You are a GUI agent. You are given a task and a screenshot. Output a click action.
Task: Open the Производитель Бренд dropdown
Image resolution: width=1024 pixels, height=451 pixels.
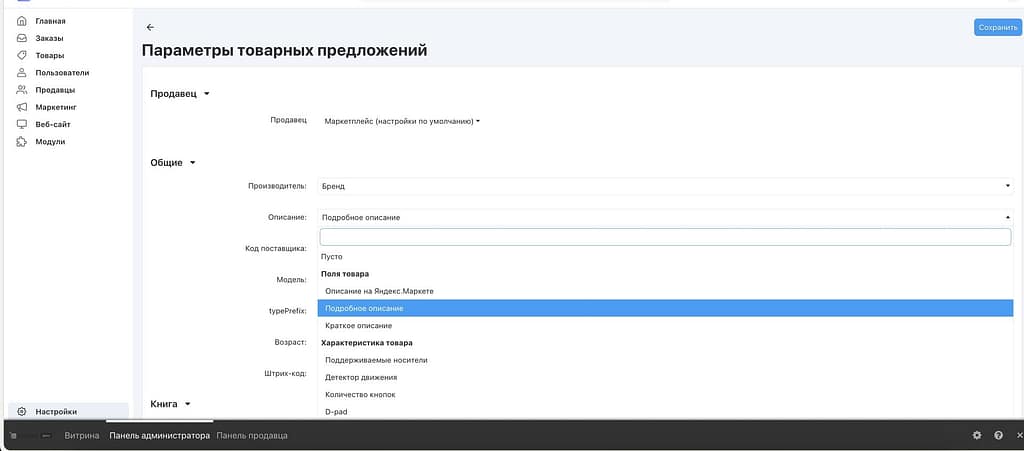coord(665,187)
